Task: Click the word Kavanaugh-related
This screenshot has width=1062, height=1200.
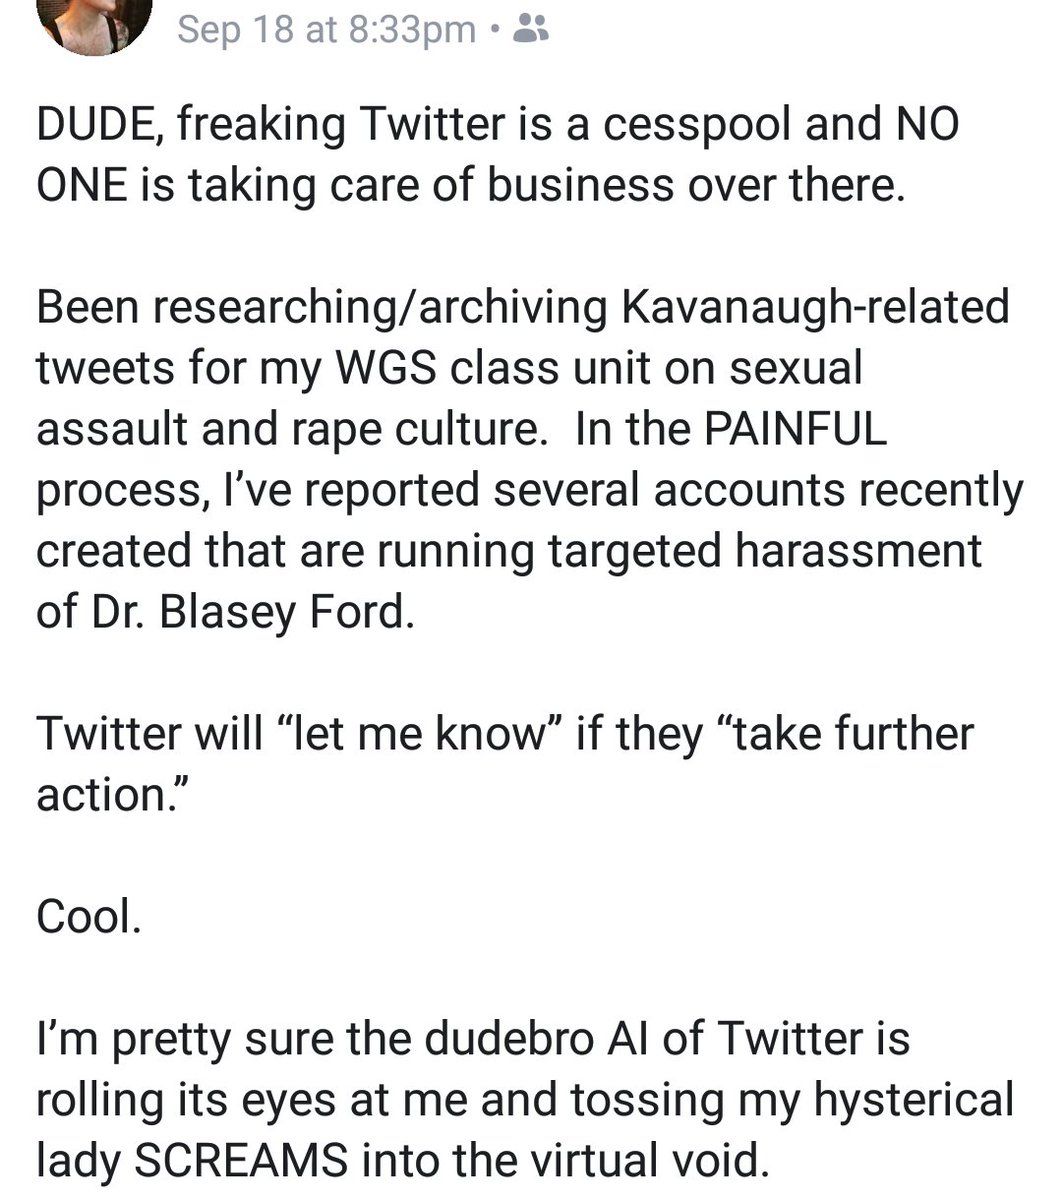Action: [815, 307]
